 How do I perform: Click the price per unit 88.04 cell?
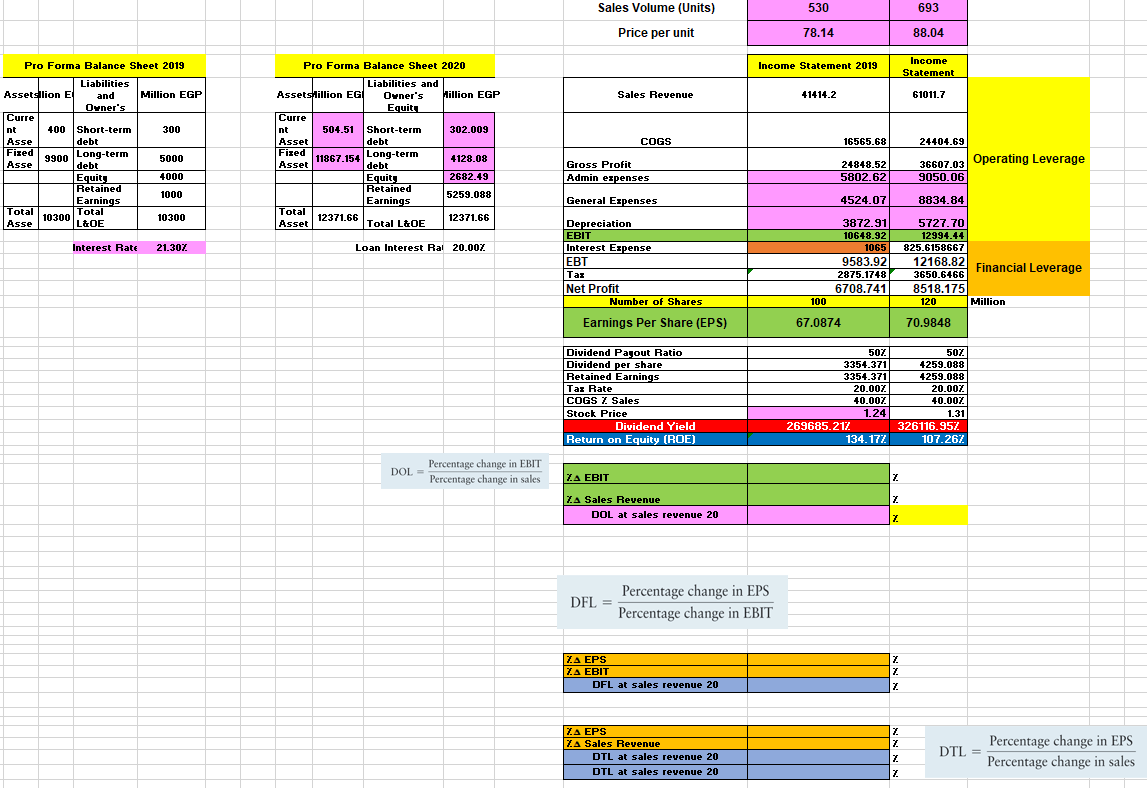928,33
